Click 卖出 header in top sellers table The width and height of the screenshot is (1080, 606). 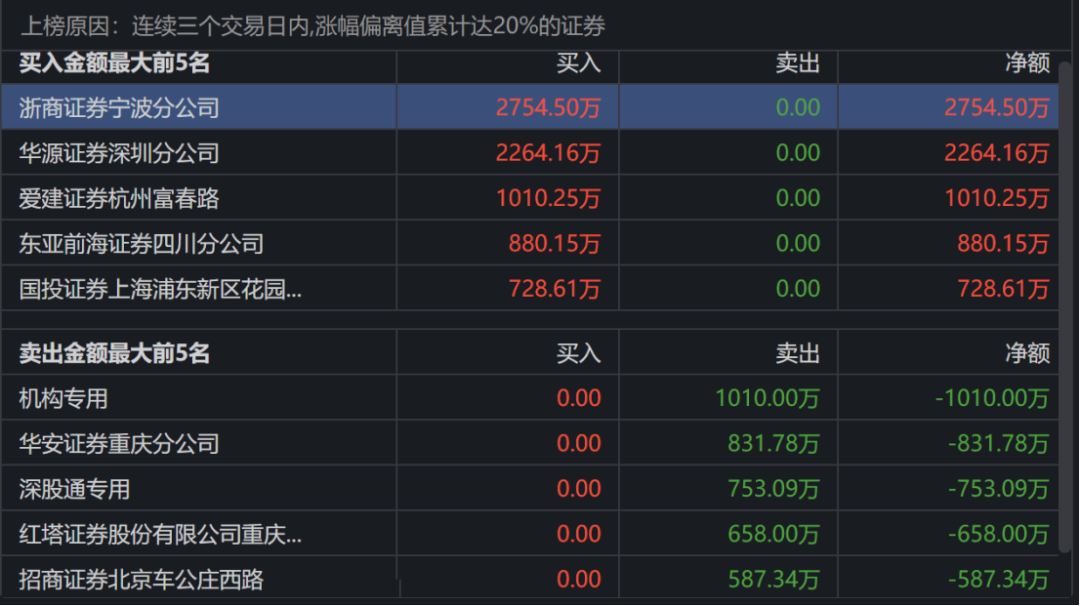click(x=798, y=354)
